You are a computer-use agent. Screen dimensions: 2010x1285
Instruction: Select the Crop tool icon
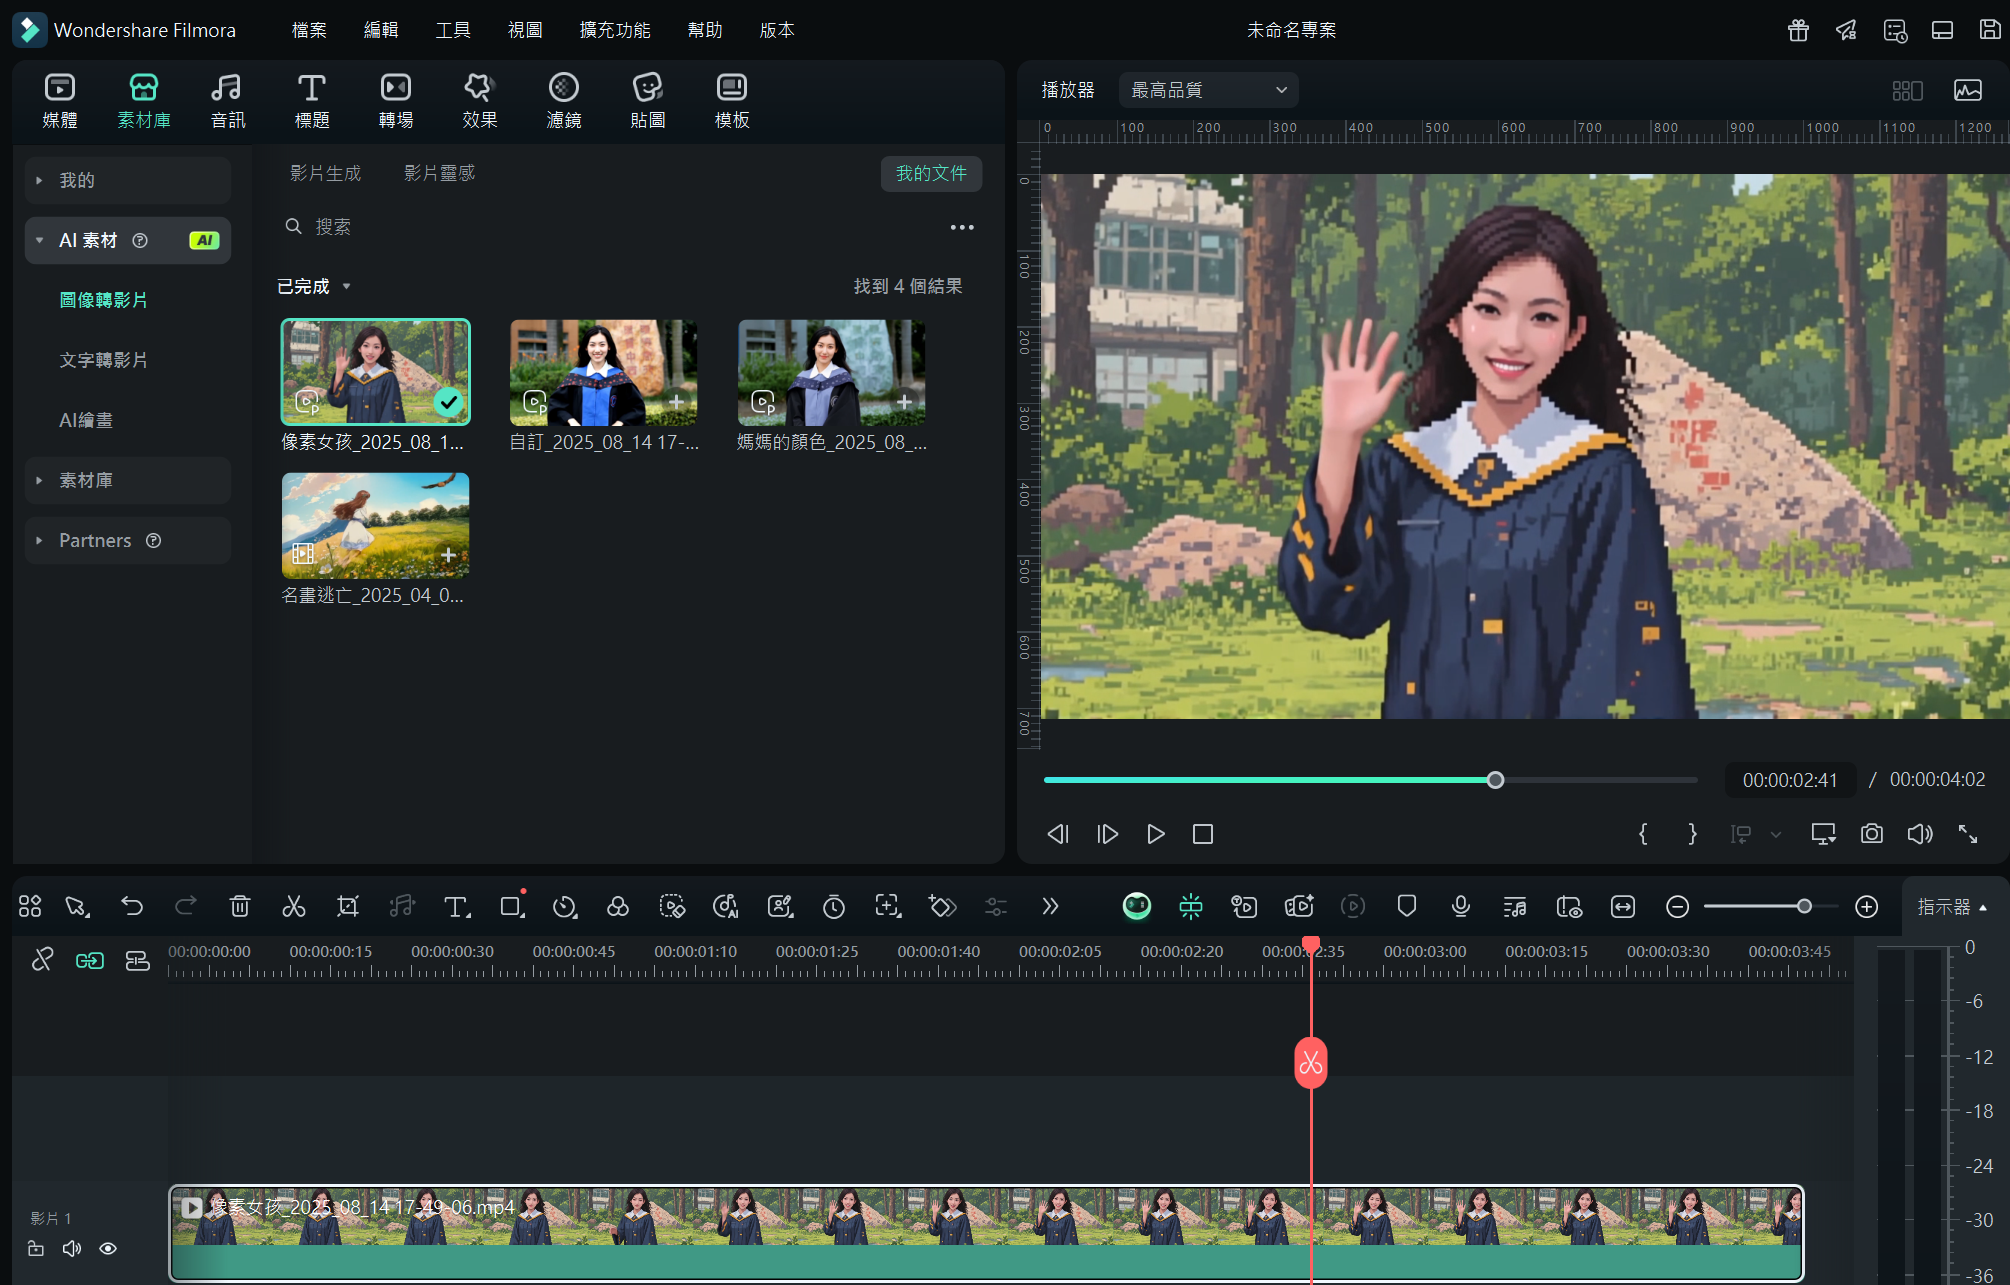tap(348, 907)
